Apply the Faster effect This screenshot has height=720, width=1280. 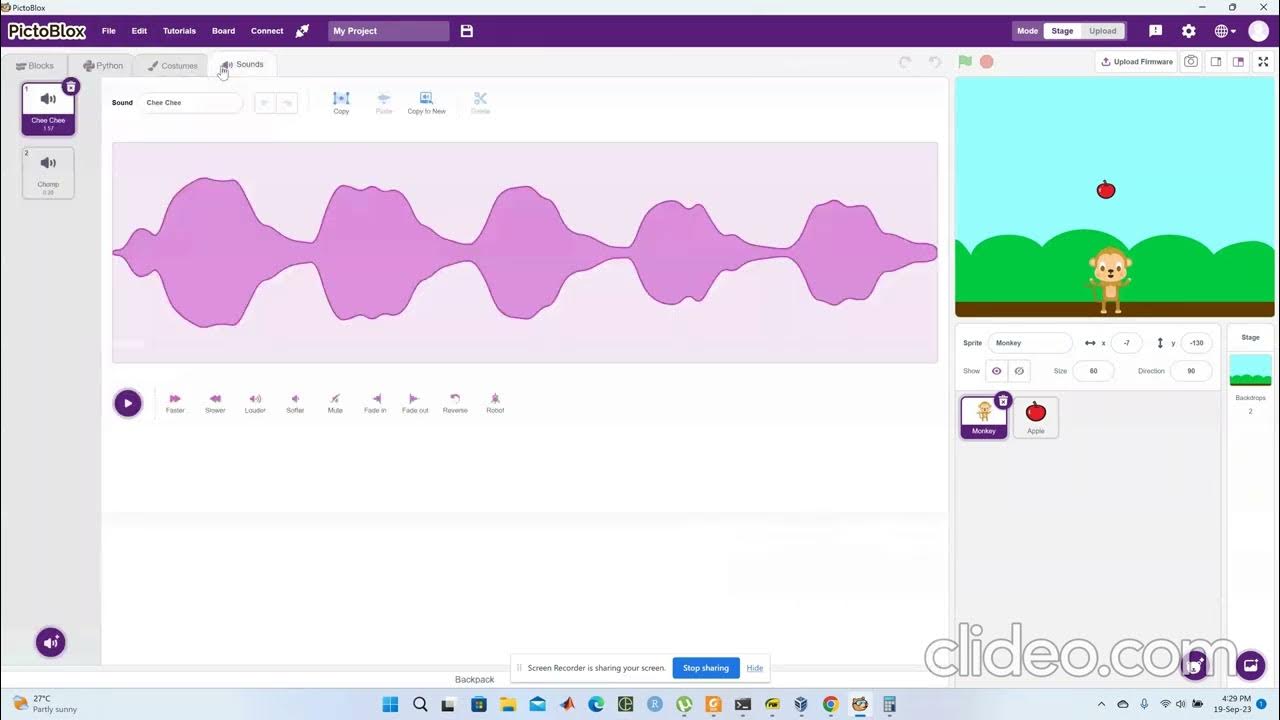175,403
